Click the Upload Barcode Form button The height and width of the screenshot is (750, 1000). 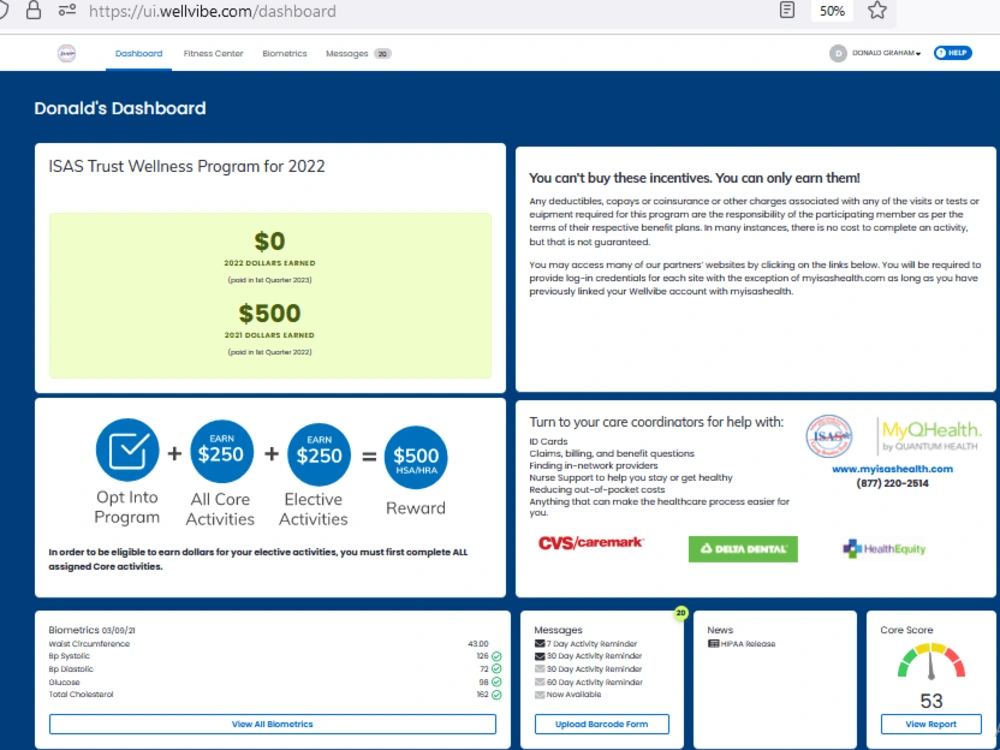point(601,724)
